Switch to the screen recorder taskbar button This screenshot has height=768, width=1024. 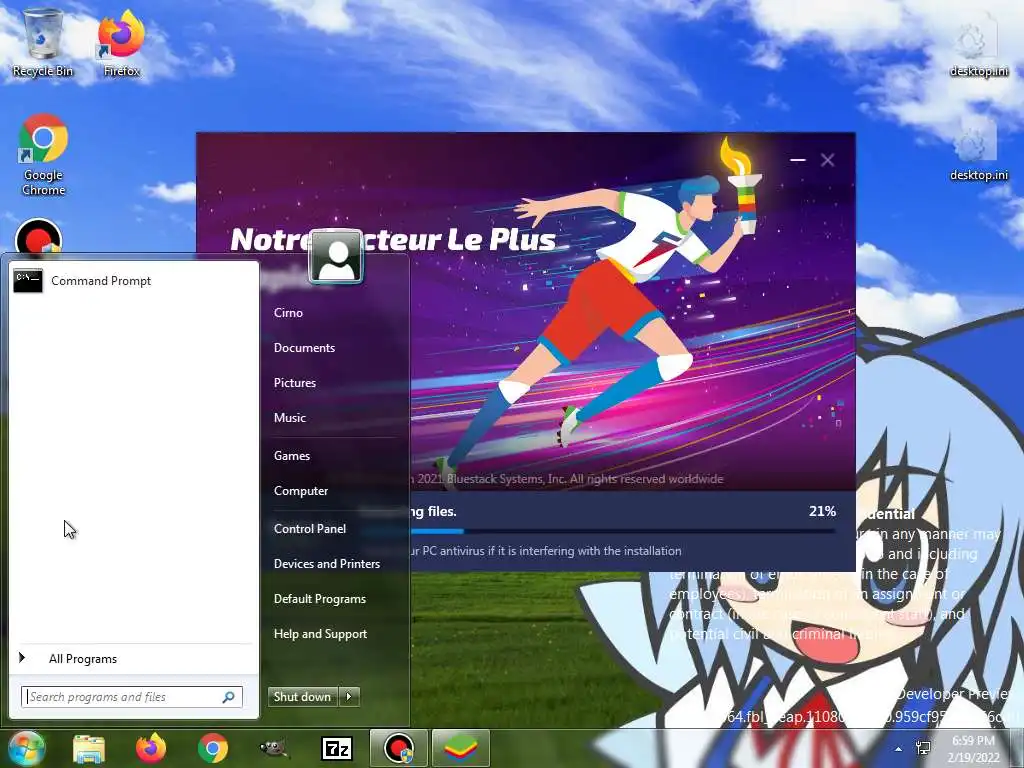[x=398, y=748]
